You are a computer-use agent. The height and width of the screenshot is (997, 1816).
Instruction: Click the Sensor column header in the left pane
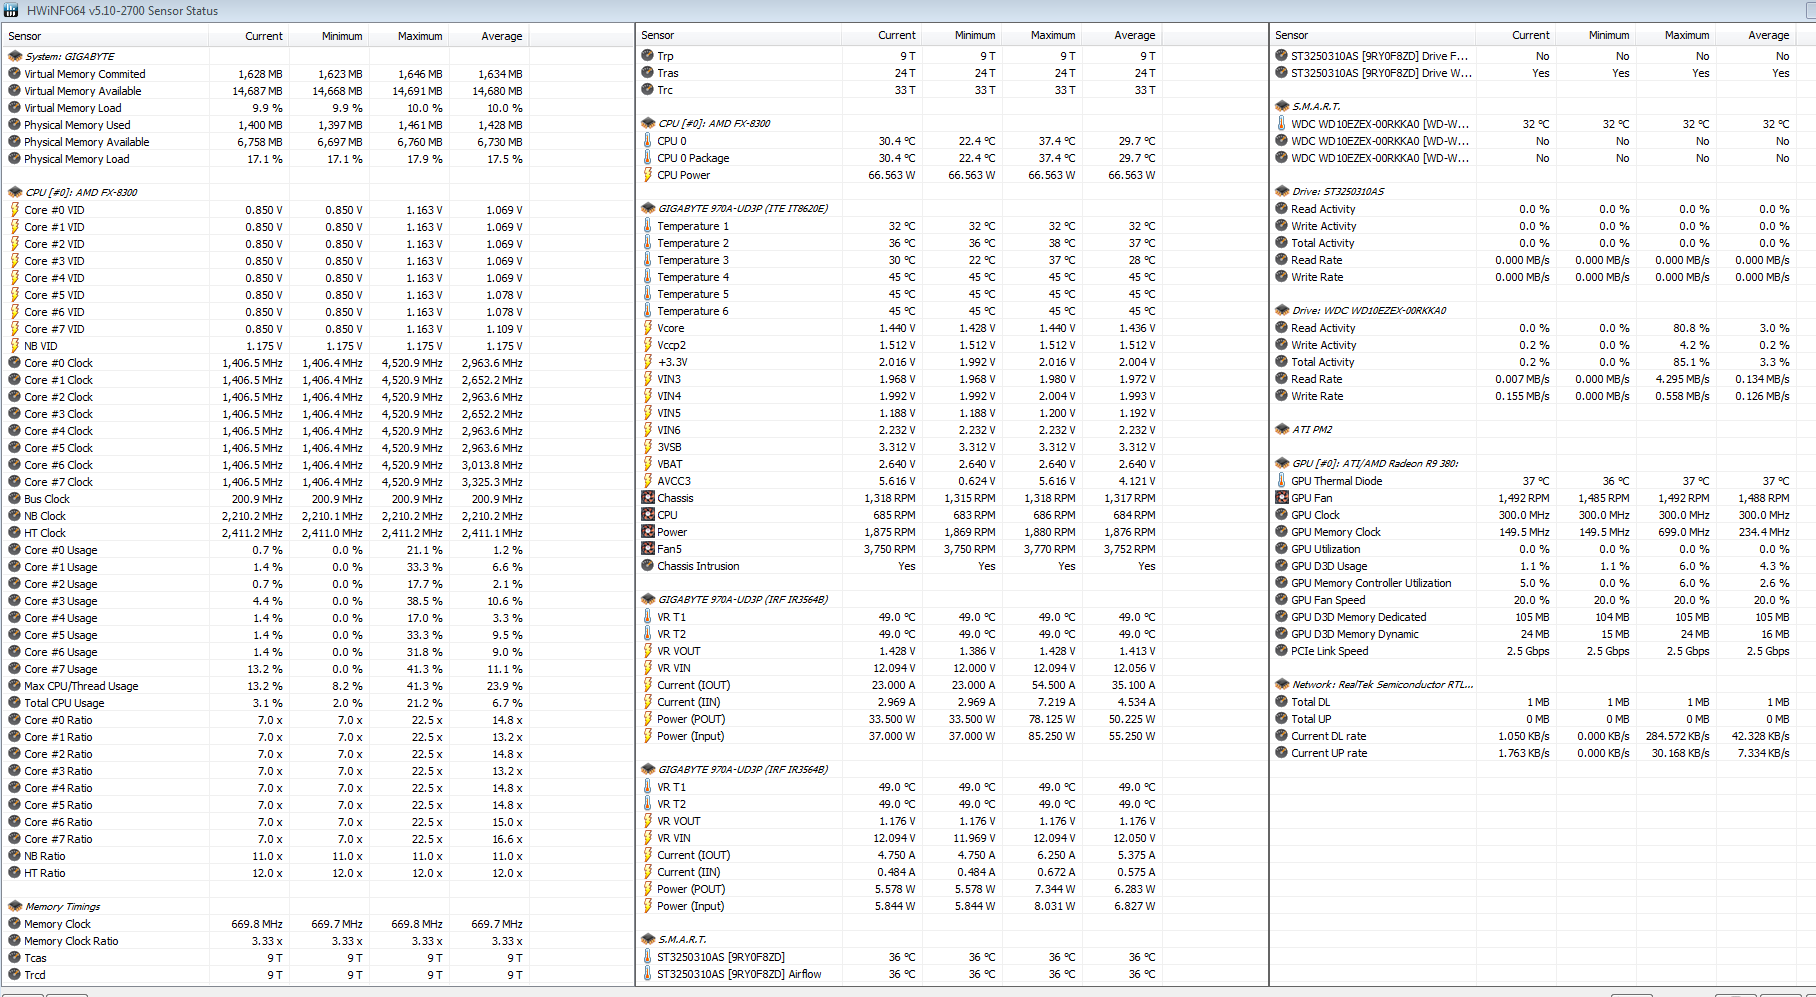pos(106,36)
